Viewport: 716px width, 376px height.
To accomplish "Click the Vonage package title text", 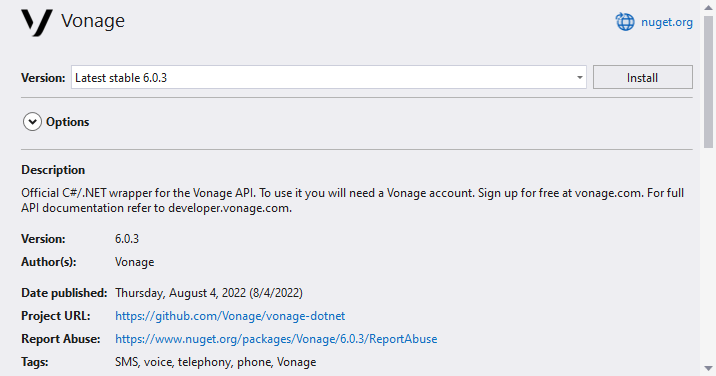I will click(x=93, y=21).
